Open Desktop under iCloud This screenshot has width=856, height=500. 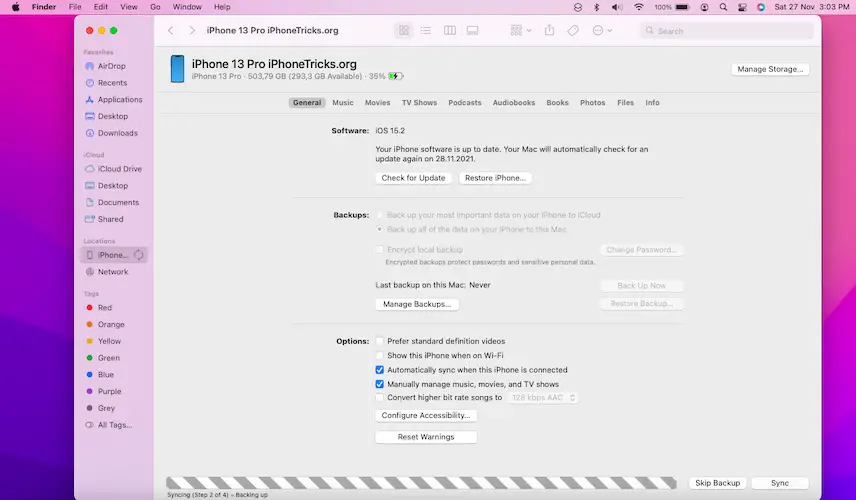tap(113, 186)
